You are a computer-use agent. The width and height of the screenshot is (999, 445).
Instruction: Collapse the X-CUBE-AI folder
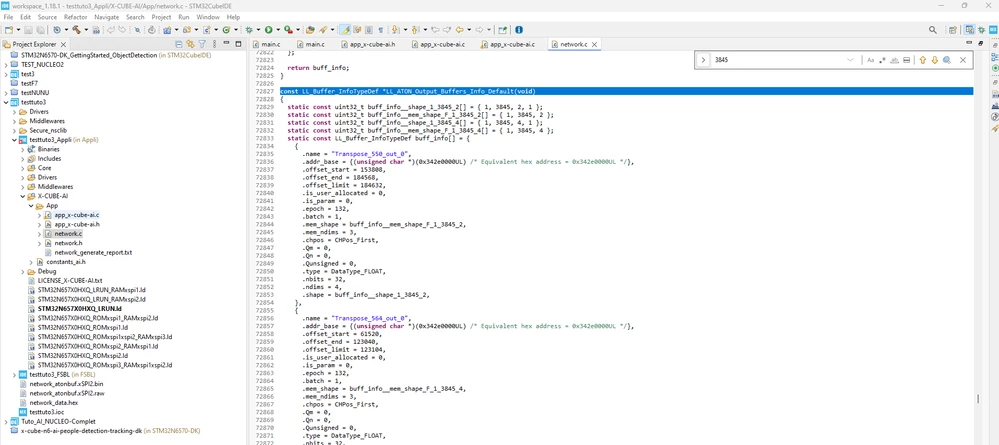tap(24, 196)
